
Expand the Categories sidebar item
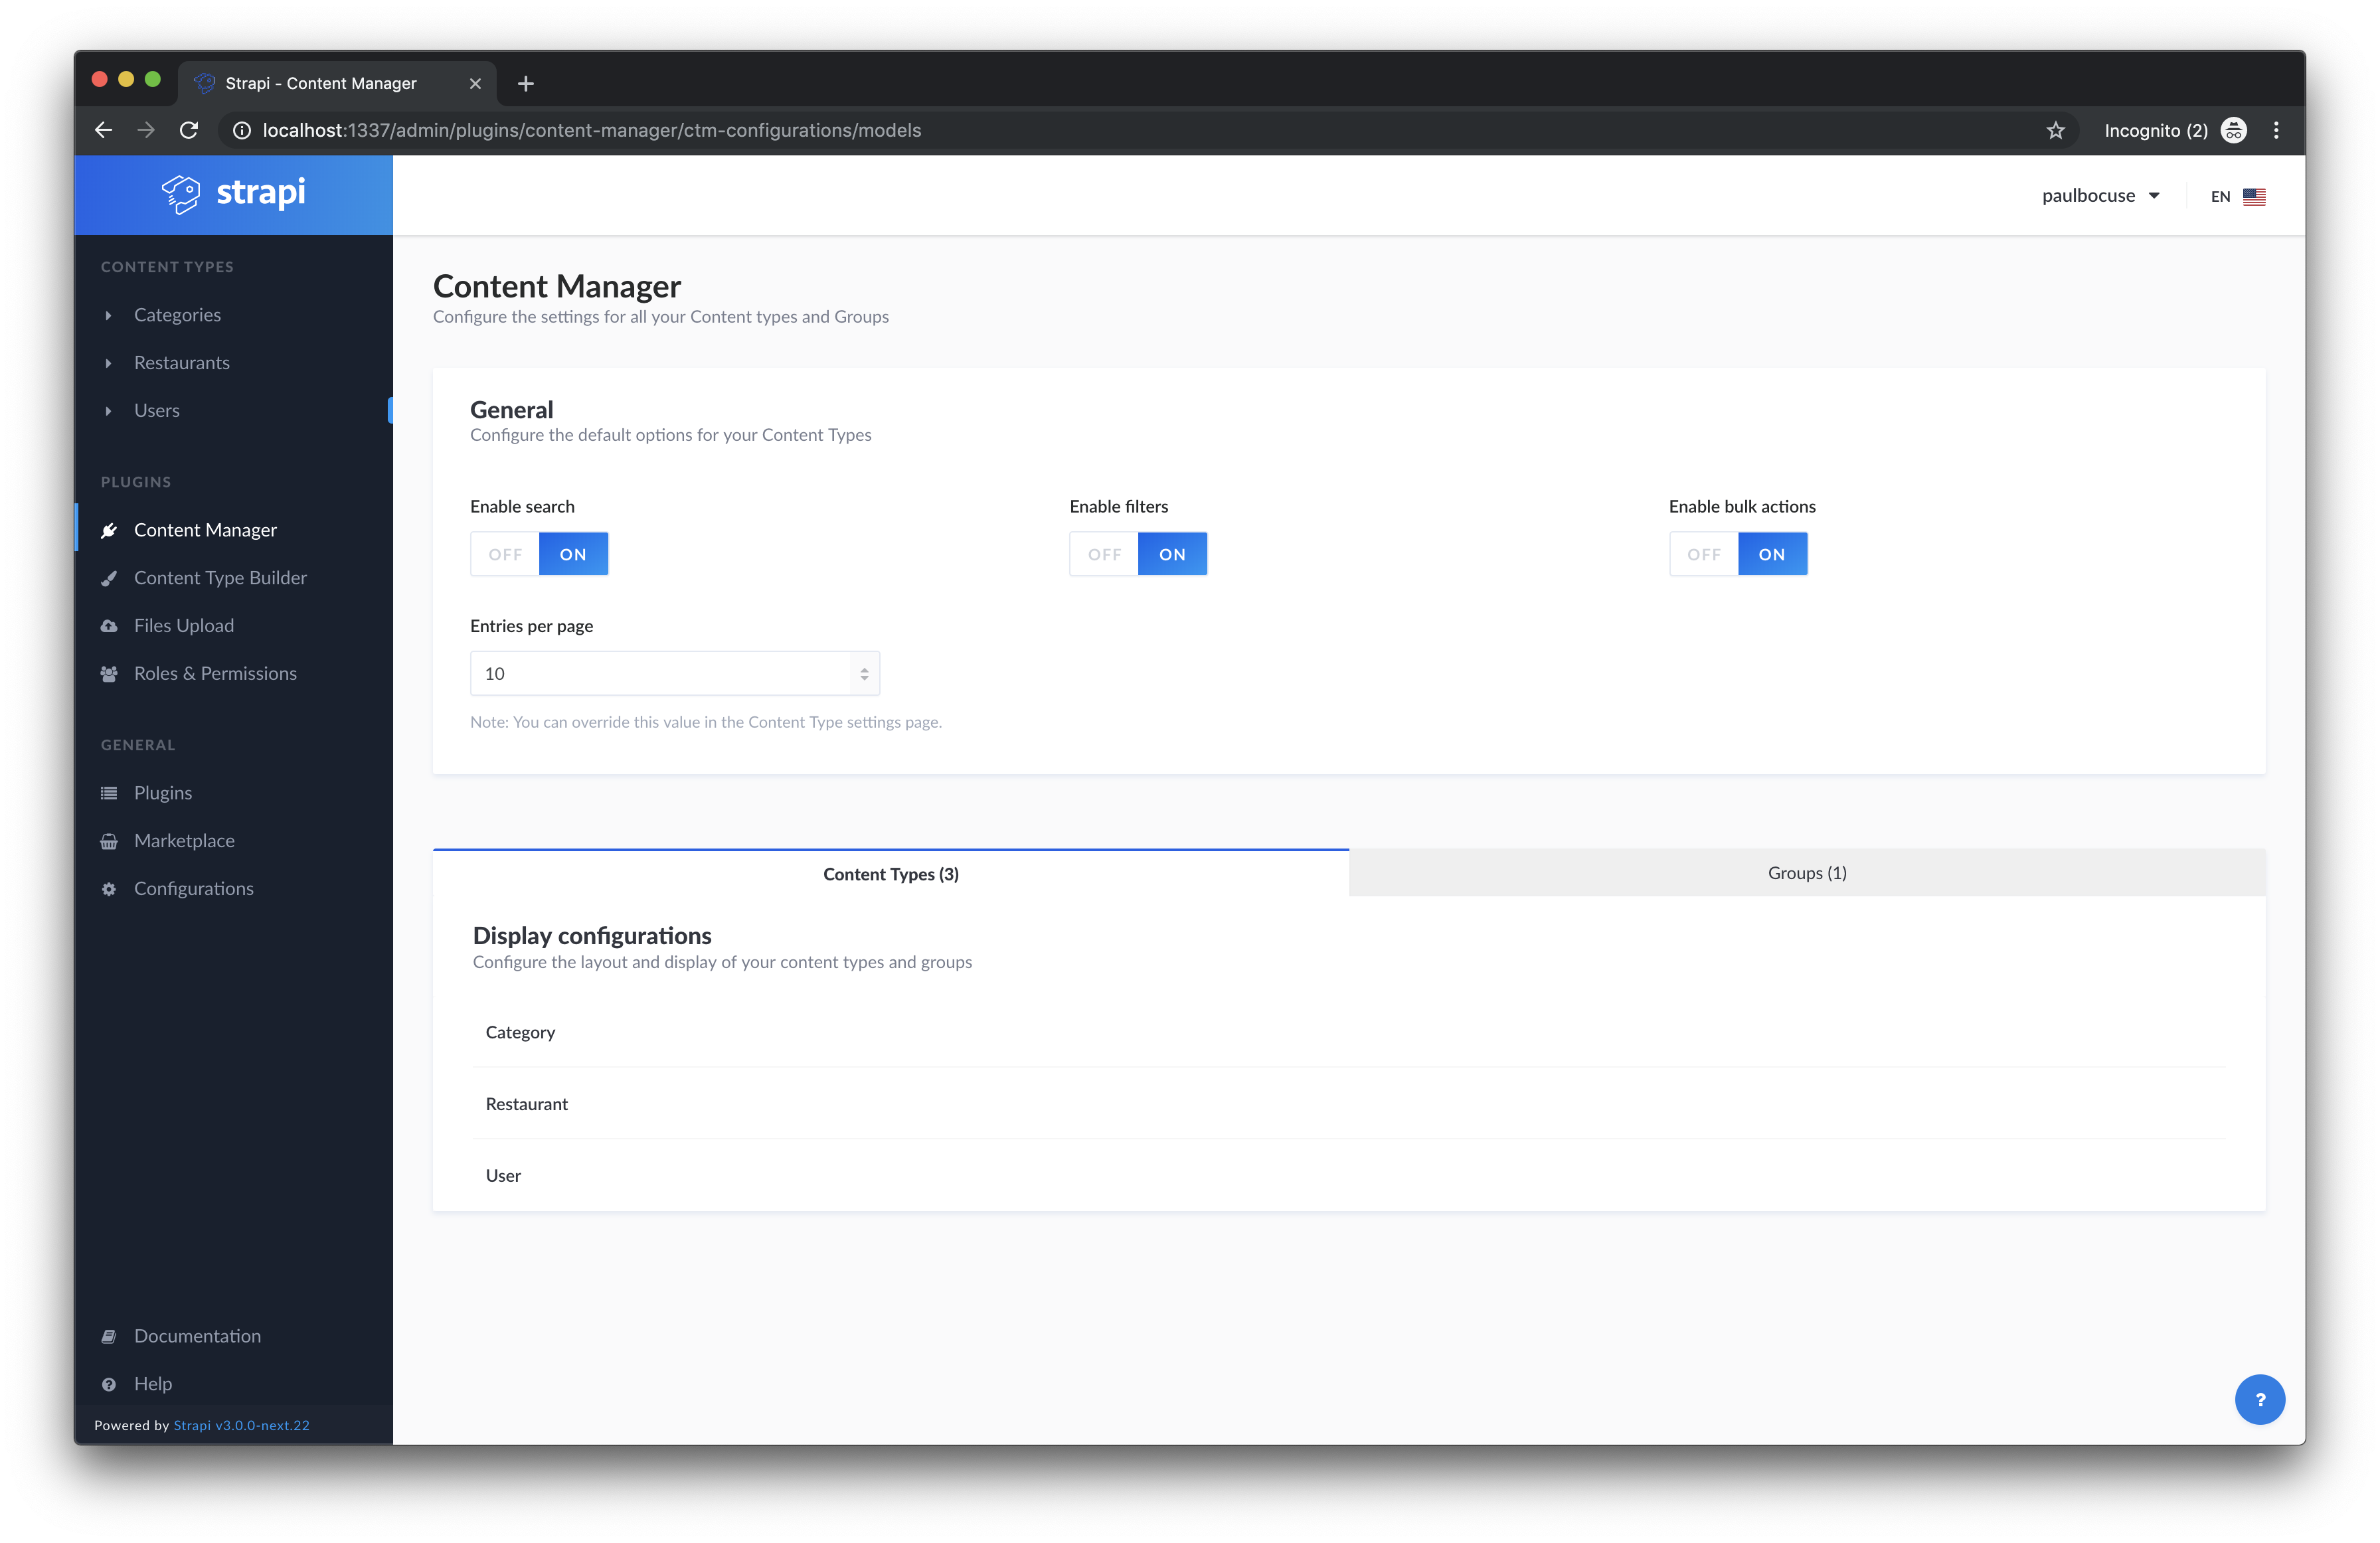[x=177, y=315]
